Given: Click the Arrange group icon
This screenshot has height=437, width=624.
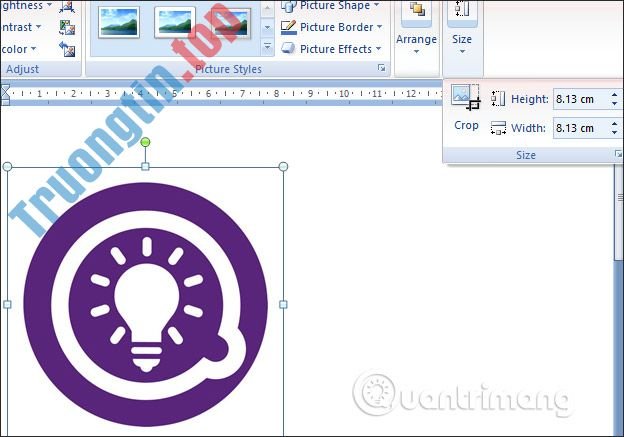Looking at the screenshot, I should click(x=416, y=10).
